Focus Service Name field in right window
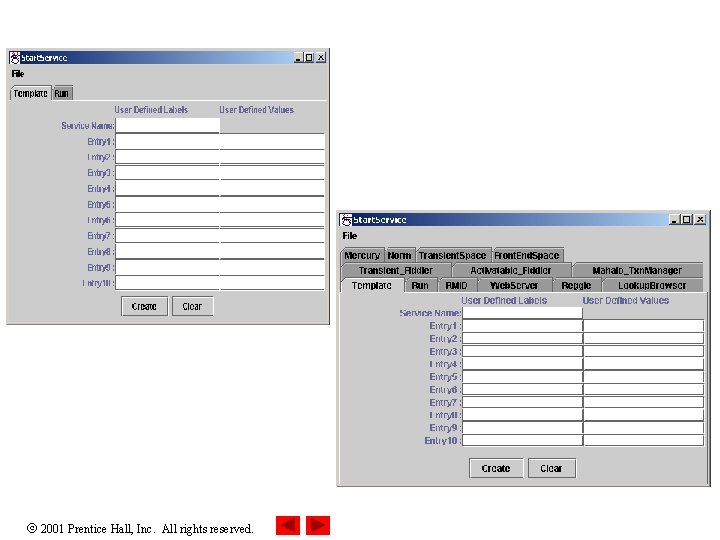Image resolution: width=720 pixels, height=540 pixels. [x=523, y=313]
